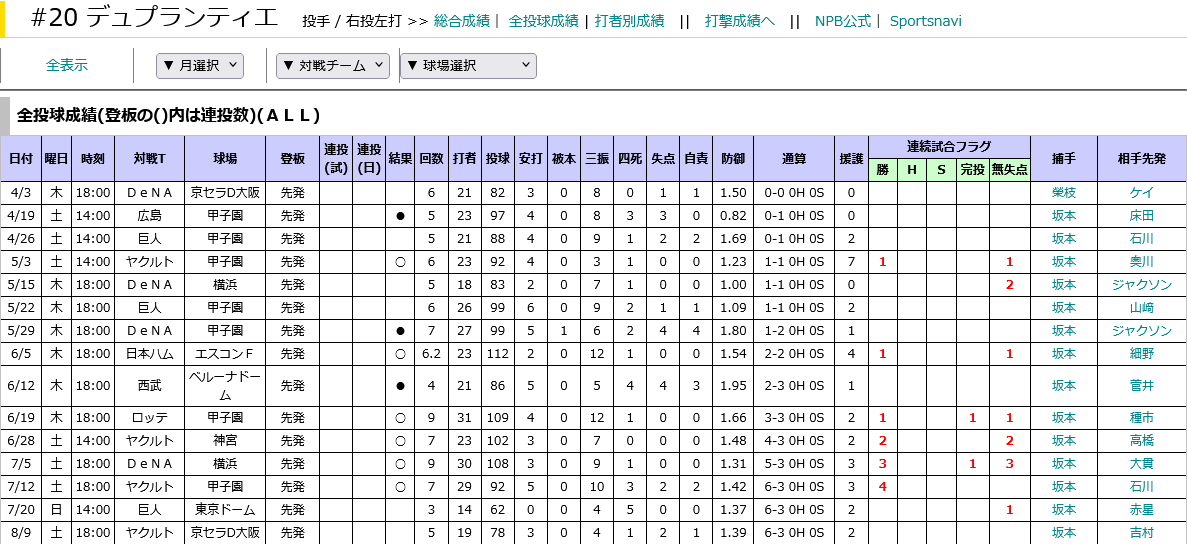Expand the 球場選択 dropdown
The image size is (1187, 544).
tap(468, 66)
